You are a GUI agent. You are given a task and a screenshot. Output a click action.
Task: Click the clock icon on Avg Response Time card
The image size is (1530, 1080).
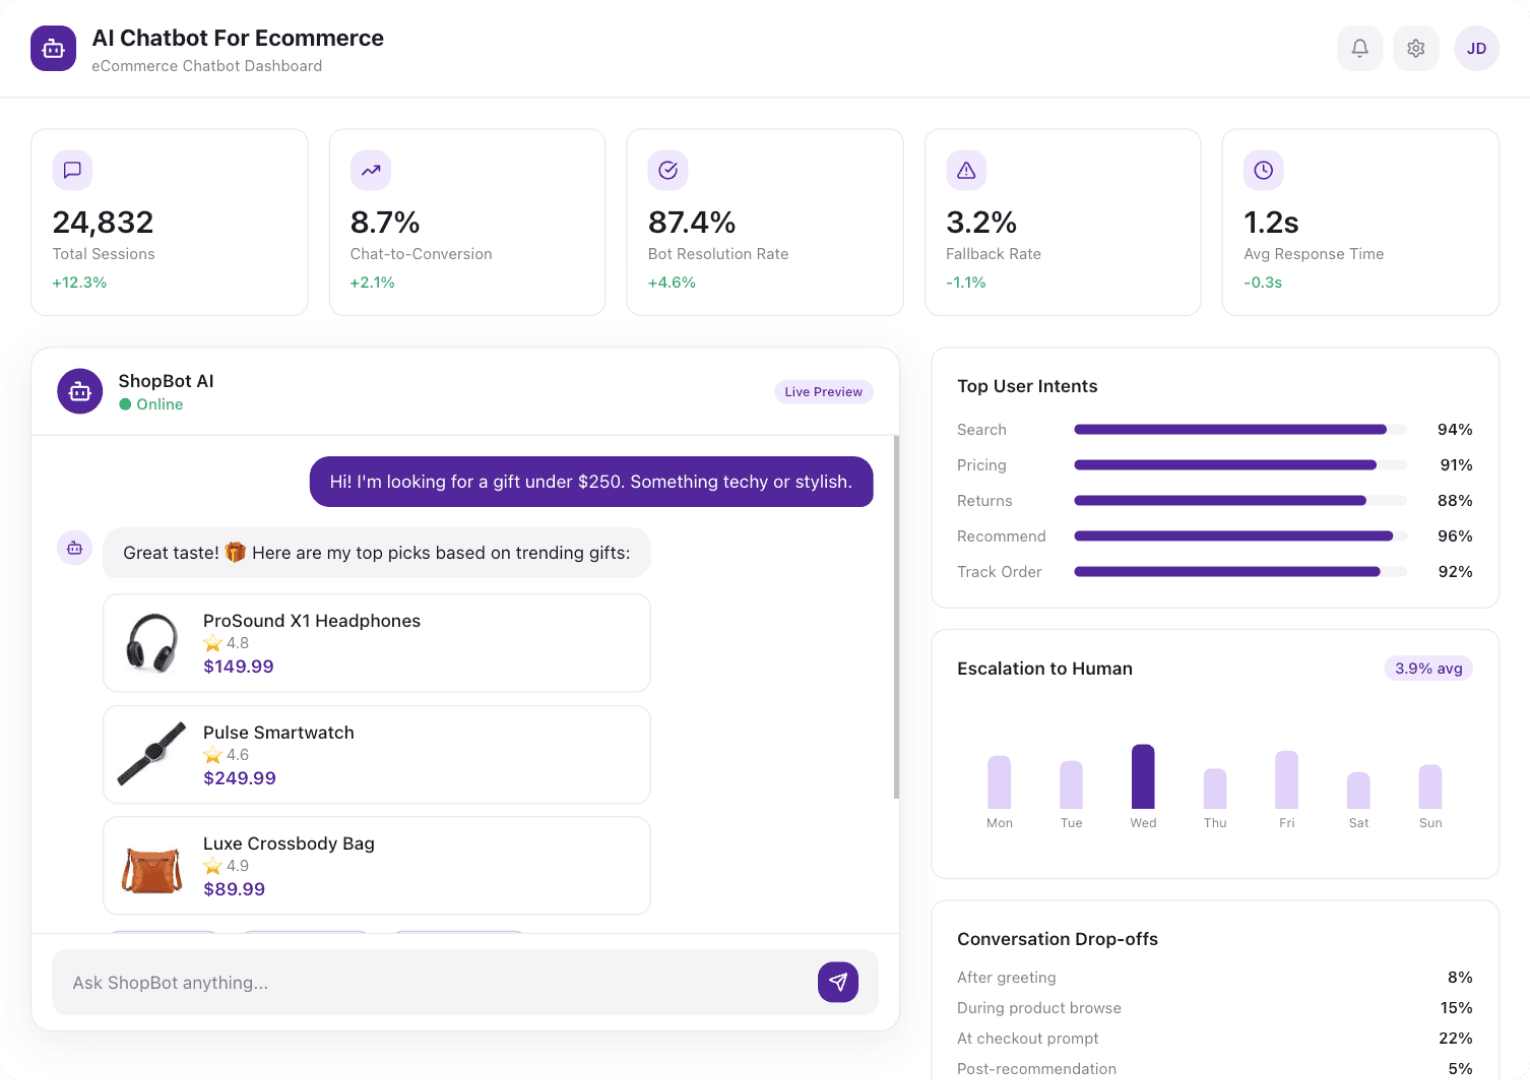(1263, 170)
